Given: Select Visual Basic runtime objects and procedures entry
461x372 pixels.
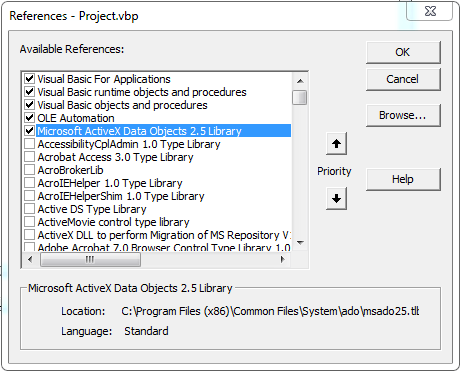Looking at the screenshot, I should point(142,92).
